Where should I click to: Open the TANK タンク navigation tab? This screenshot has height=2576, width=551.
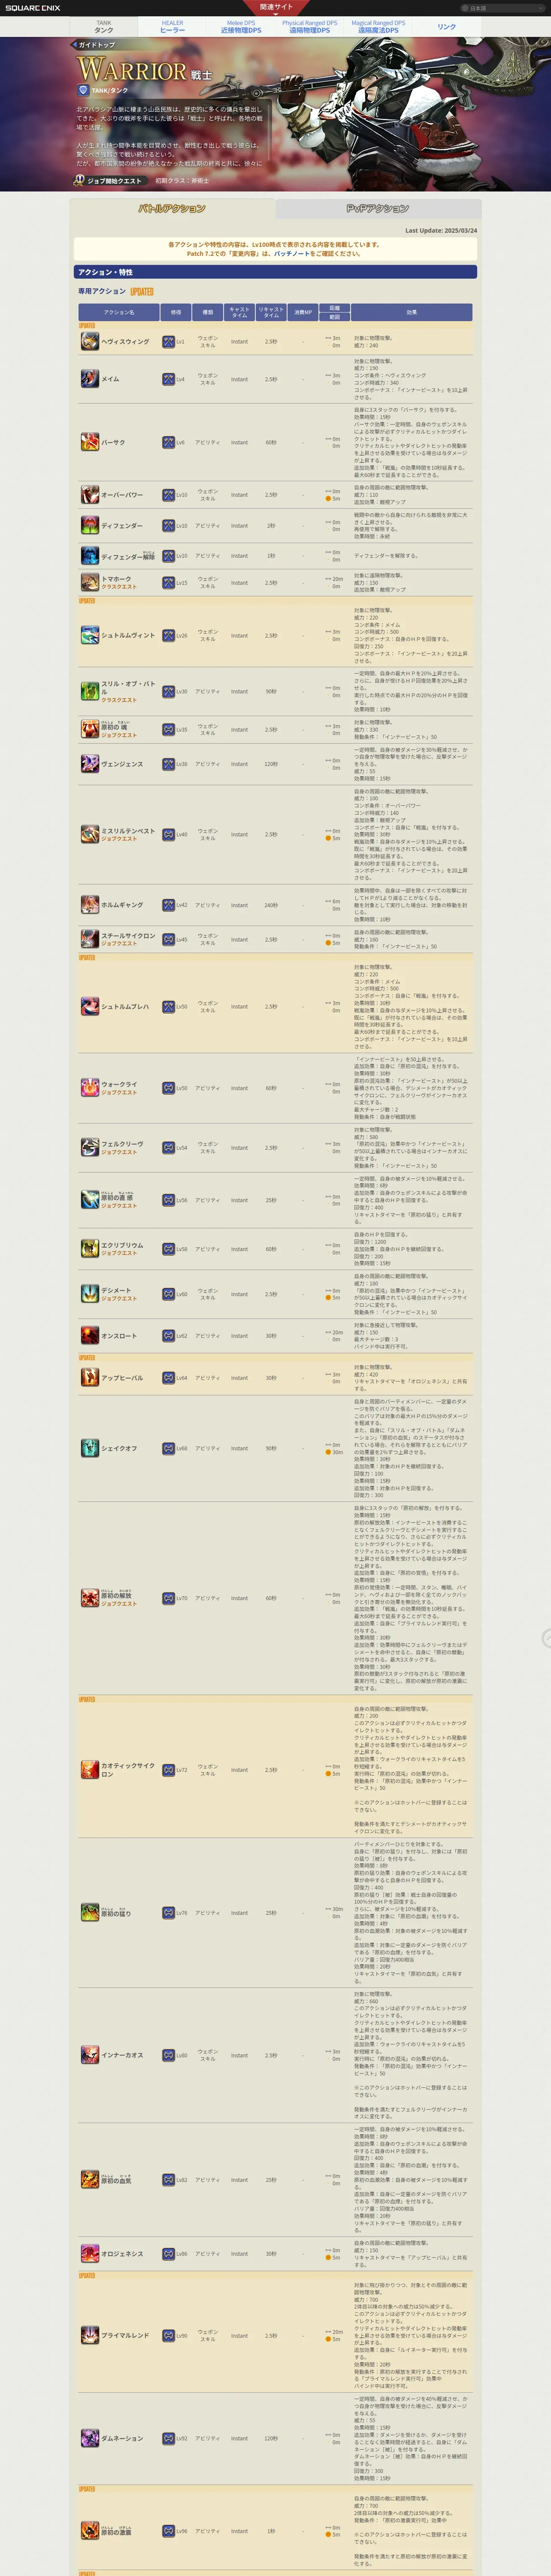[104, 27]
